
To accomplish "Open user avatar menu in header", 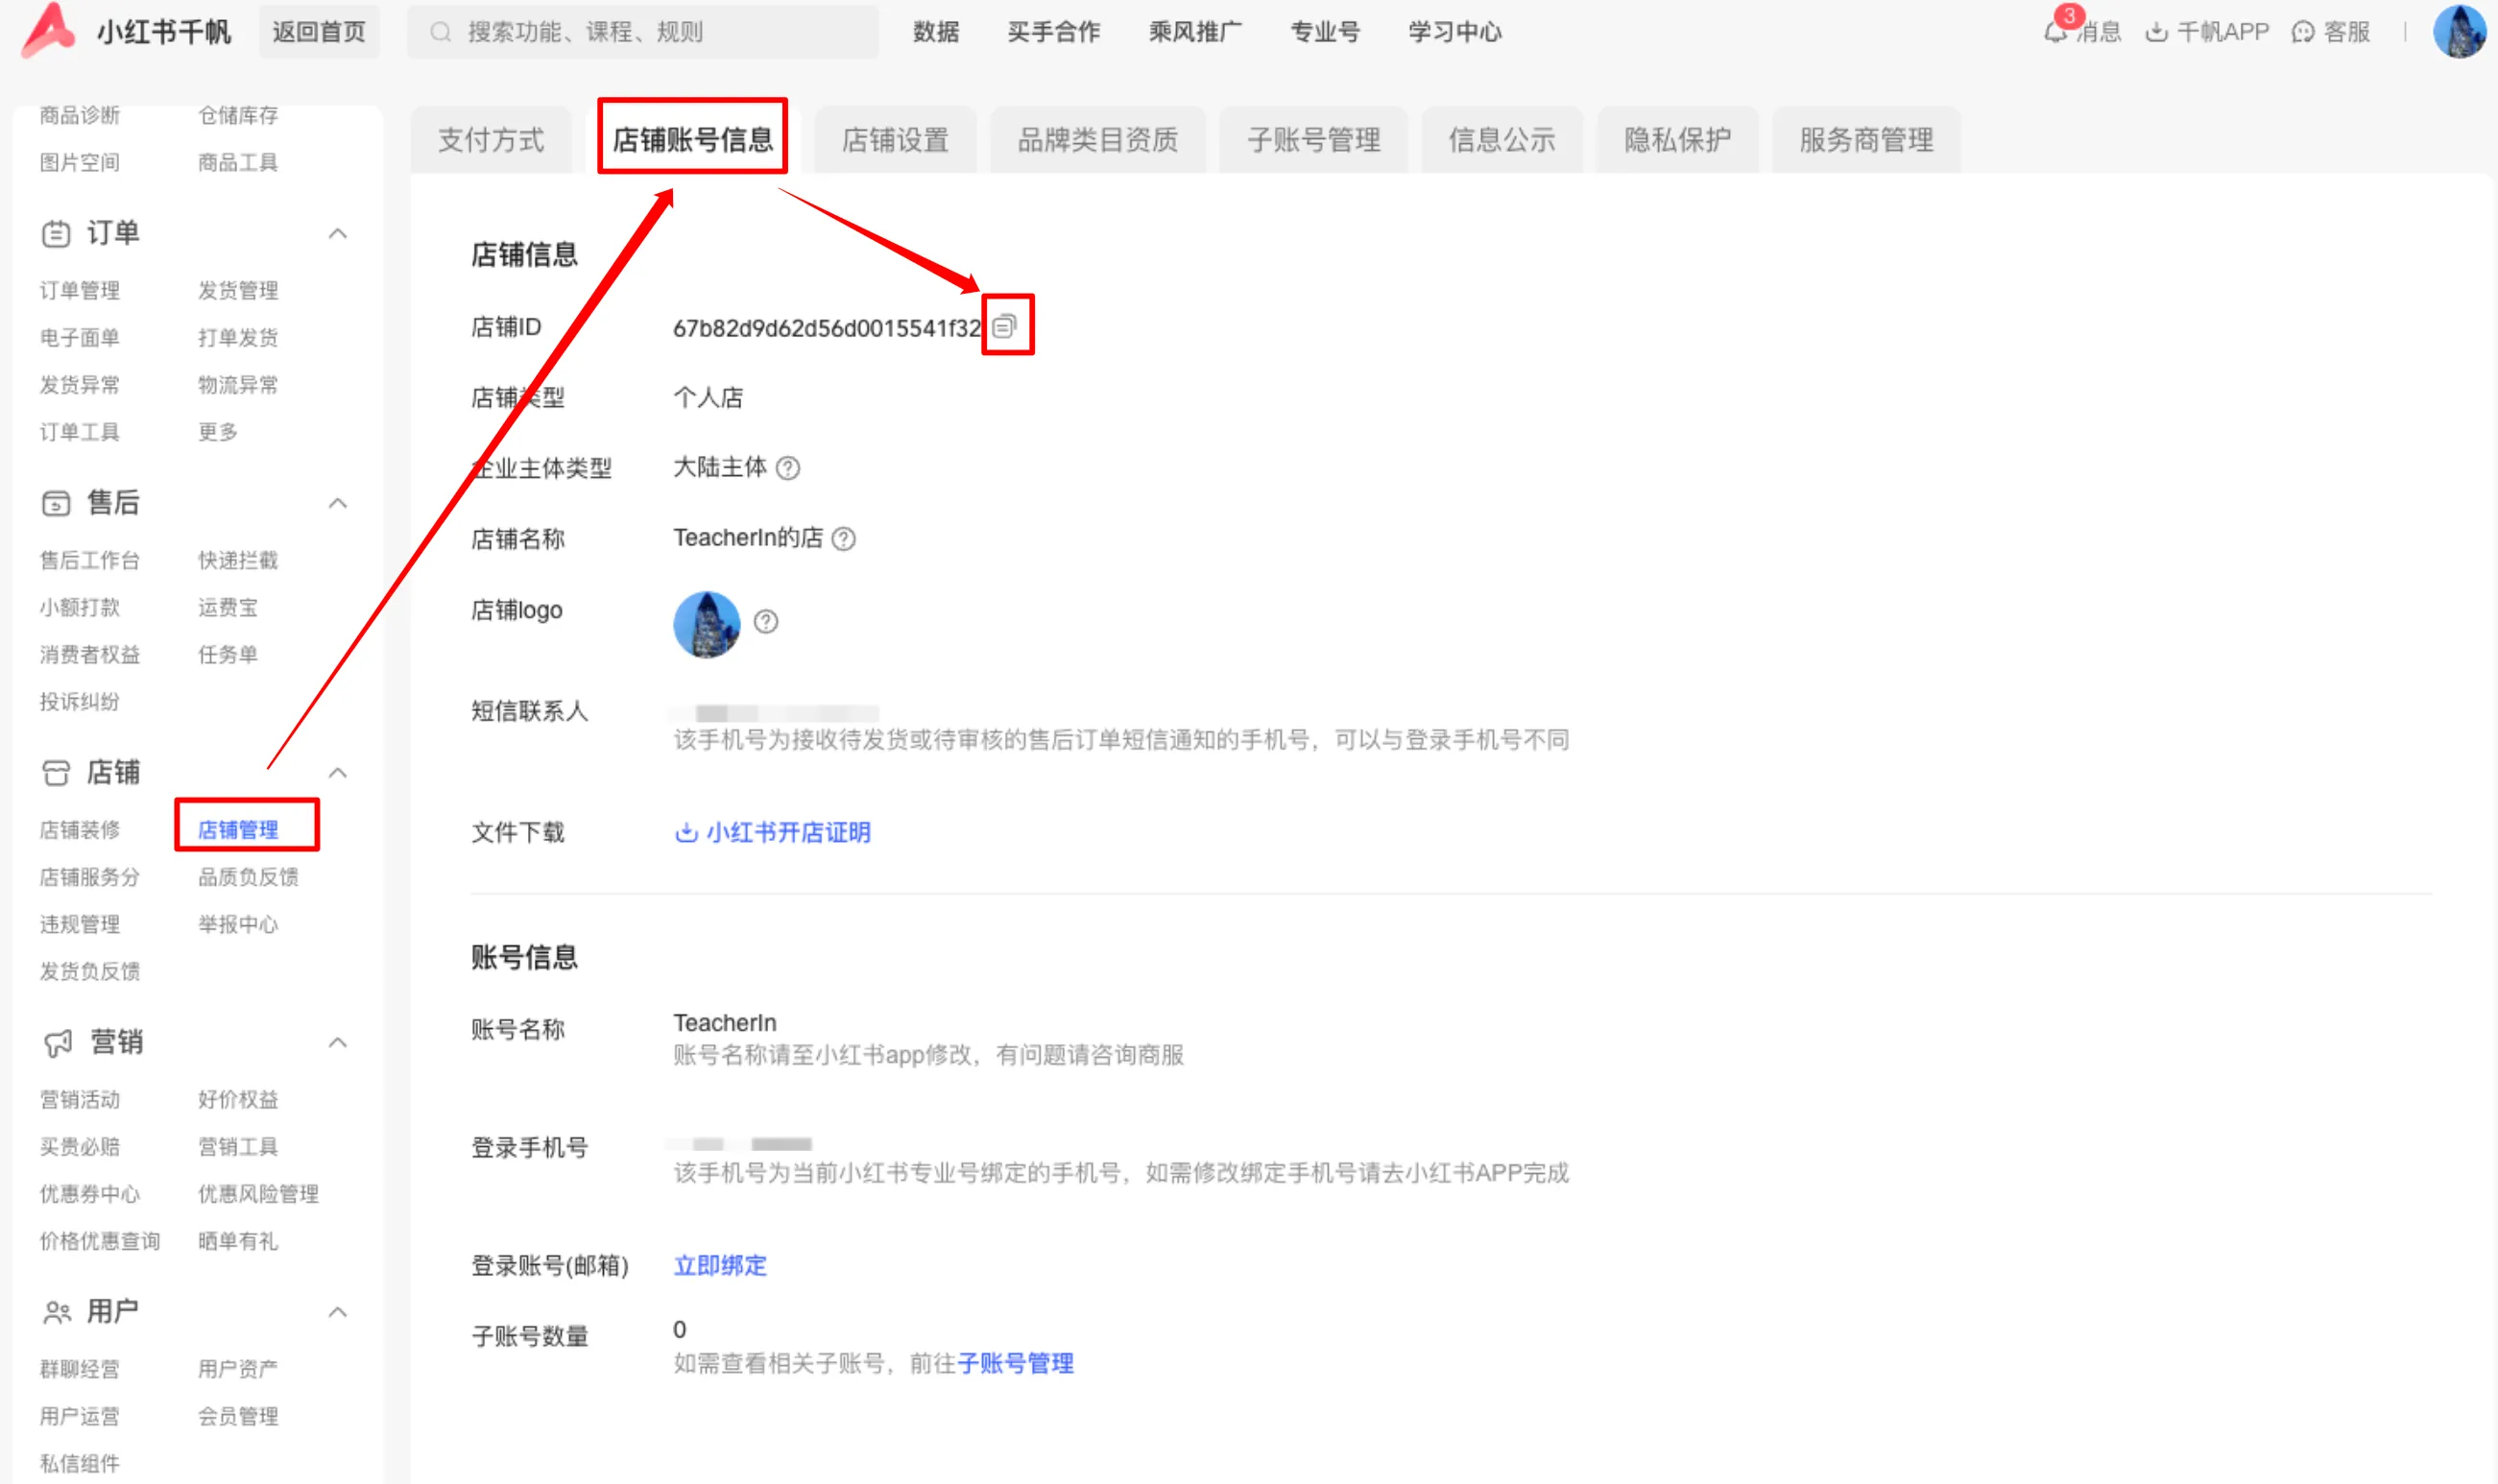I will pyautogui.click(x=2460, y=32).
